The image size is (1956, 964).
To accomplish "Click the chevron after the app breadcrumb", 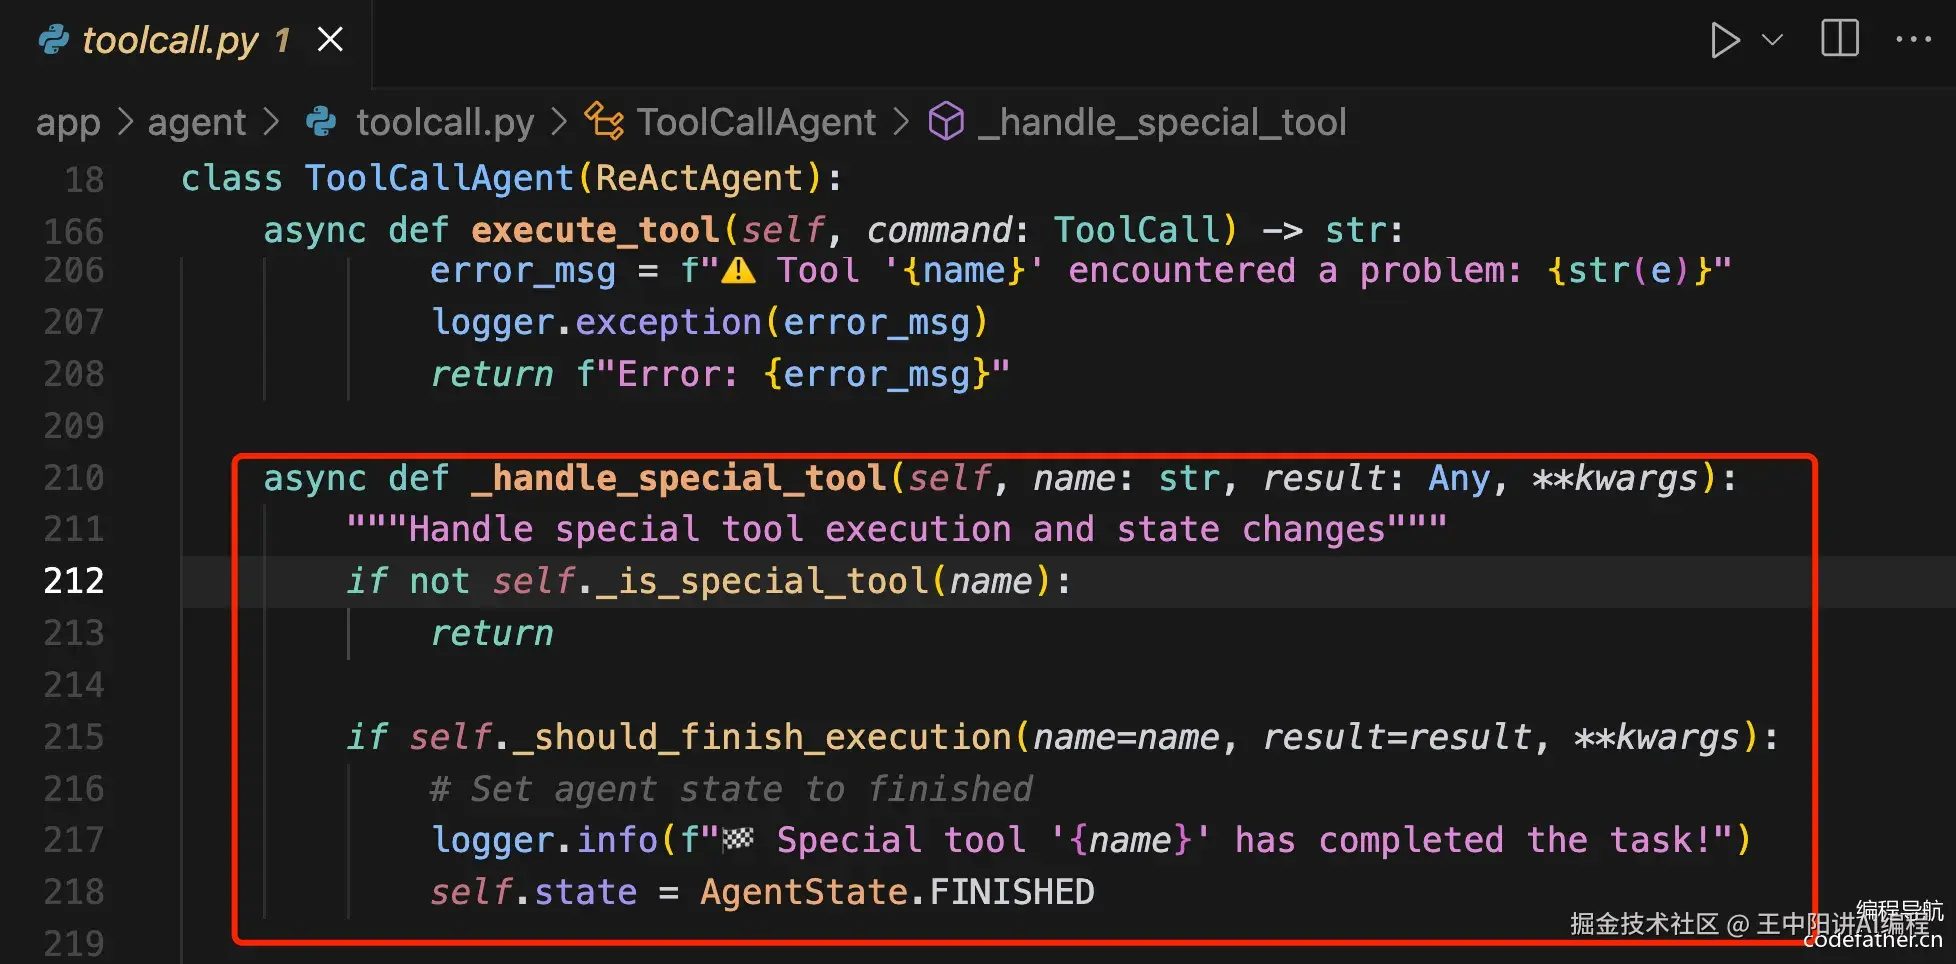I will (x=125, y=123).
